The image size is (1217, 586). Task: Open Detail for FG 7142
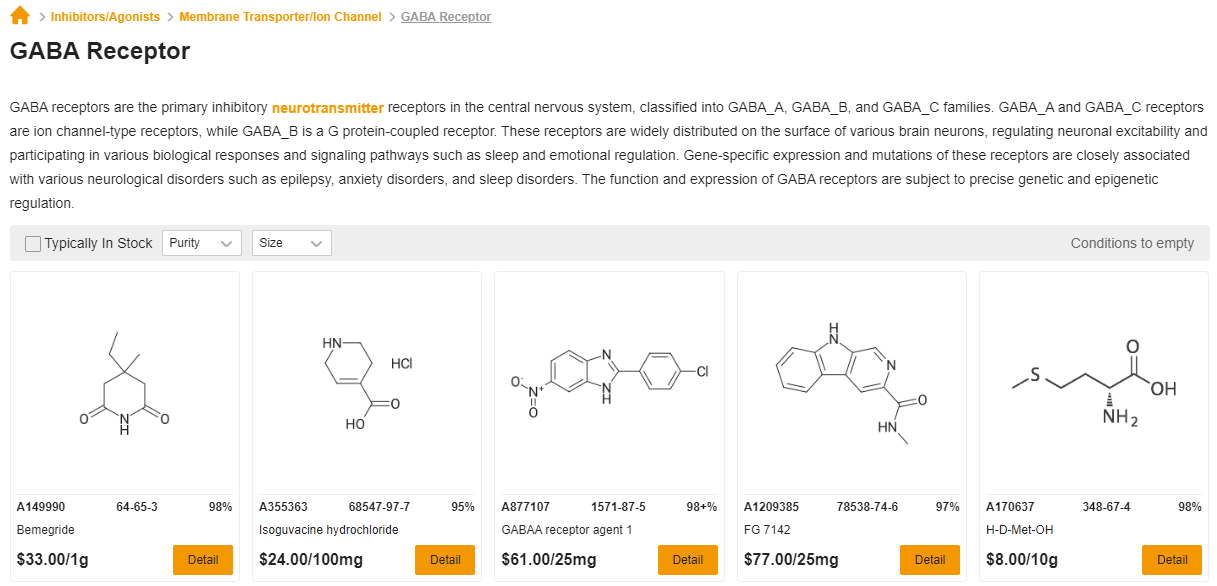click(930, 560)
